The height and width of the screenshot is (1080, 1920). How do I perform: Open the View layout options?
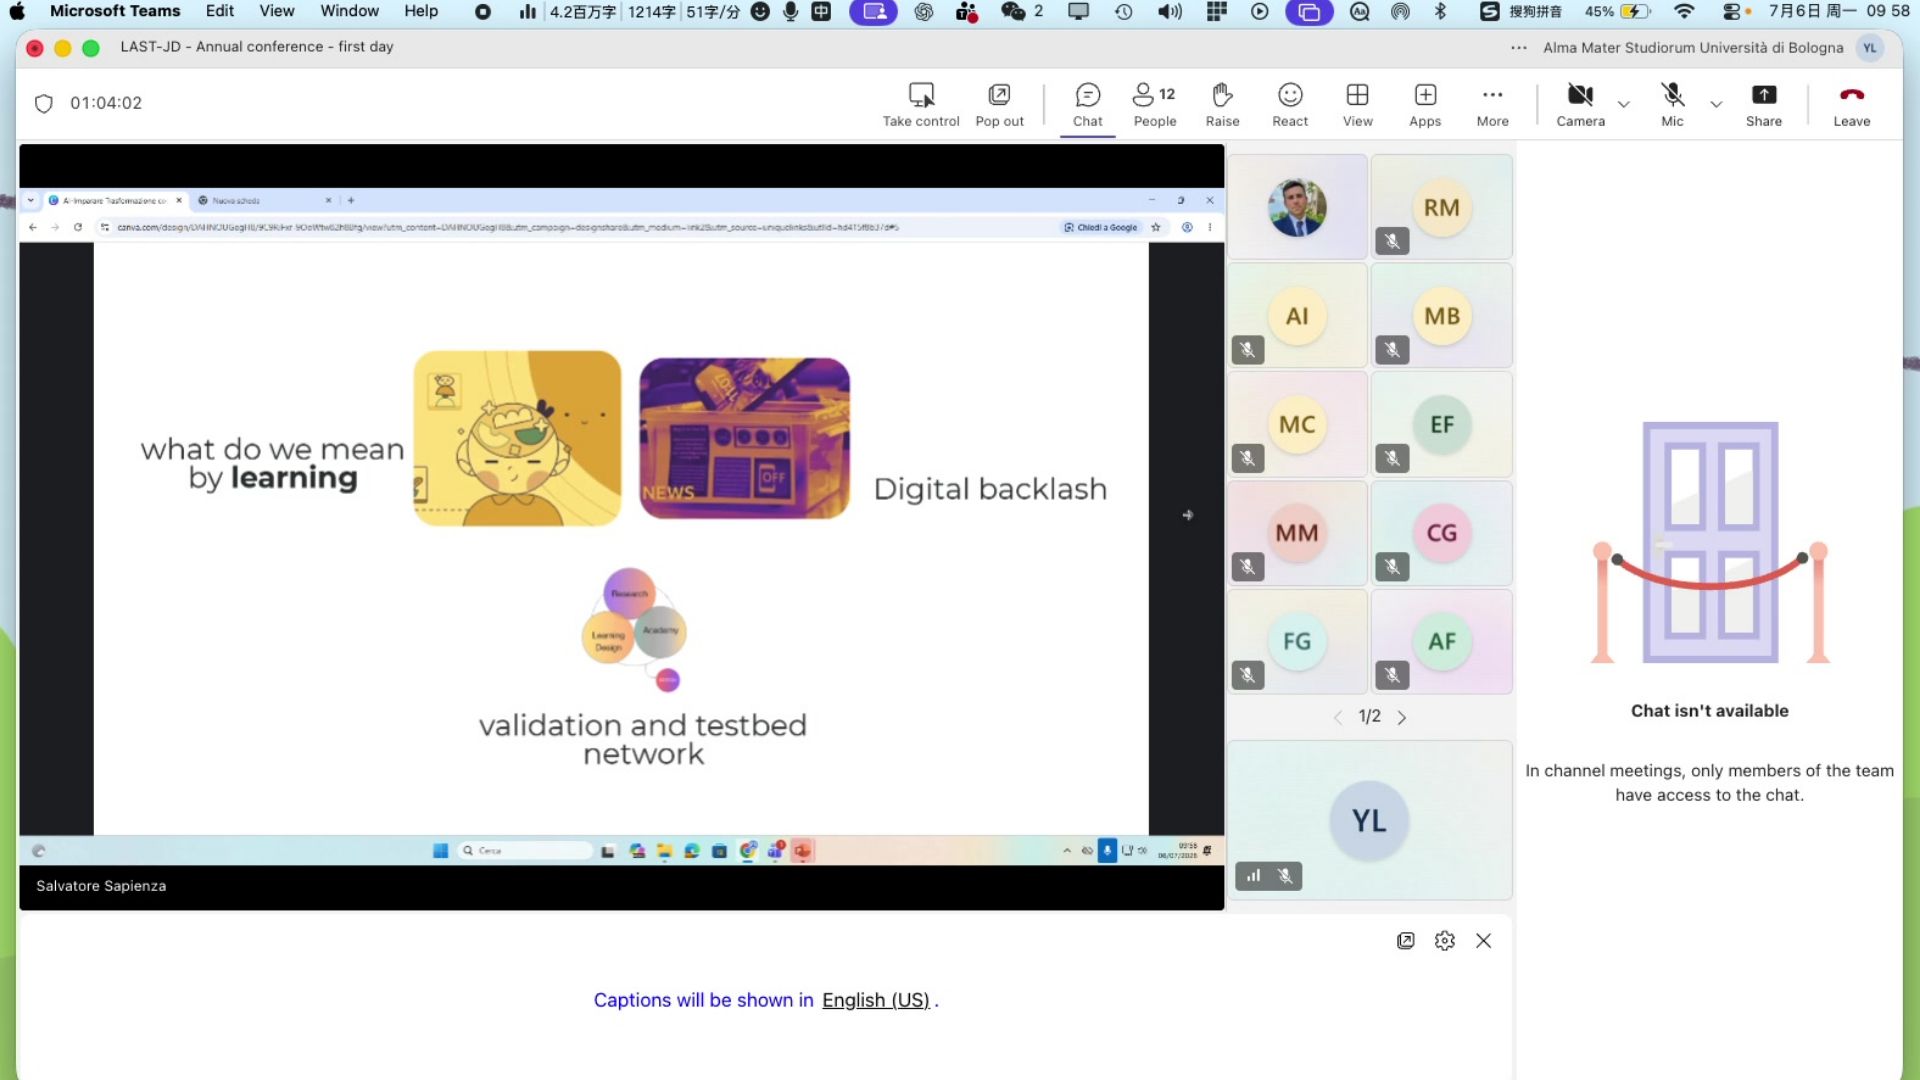tap(1357, 105)
